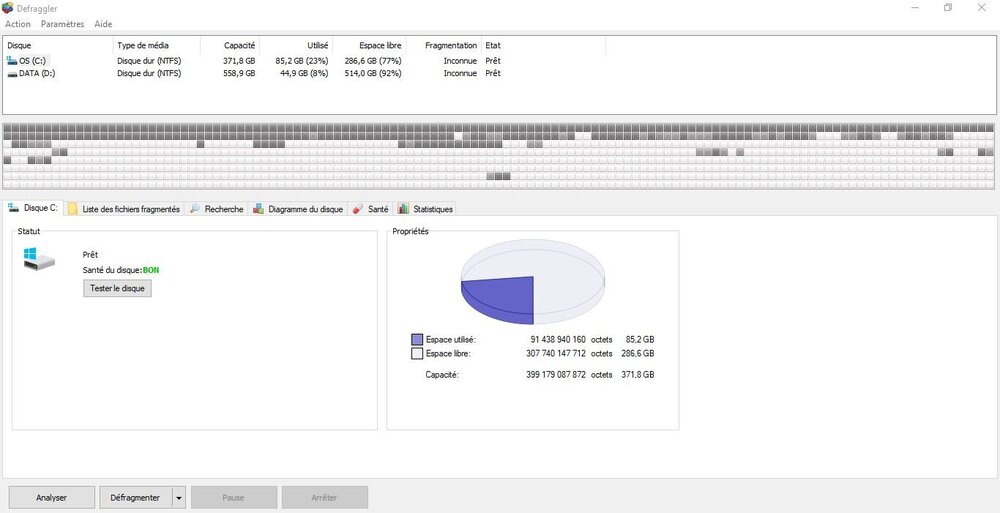Click the 286,6 GB (77%) free space cell
1000x513 pixels.
point(373,61)
